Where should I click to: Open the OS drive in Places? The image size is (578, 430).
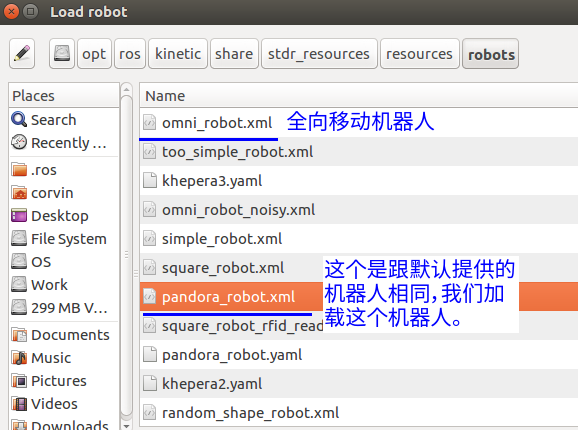[64, 262]
